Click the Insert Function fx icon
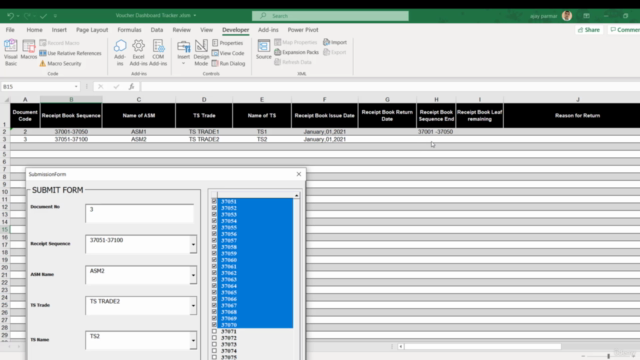The image size is (640, 360). (131, 87)
